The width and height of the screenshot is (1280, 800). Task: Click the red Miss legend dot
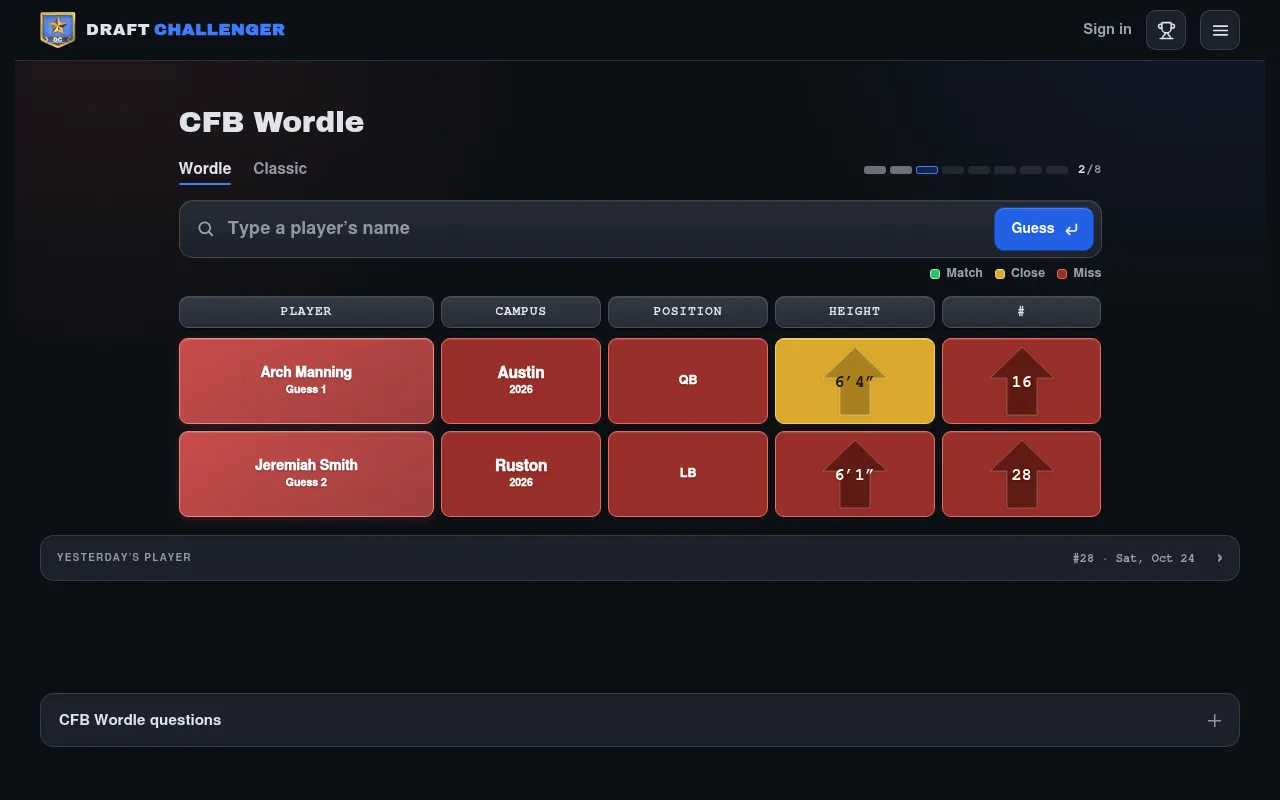[1062, 273]
